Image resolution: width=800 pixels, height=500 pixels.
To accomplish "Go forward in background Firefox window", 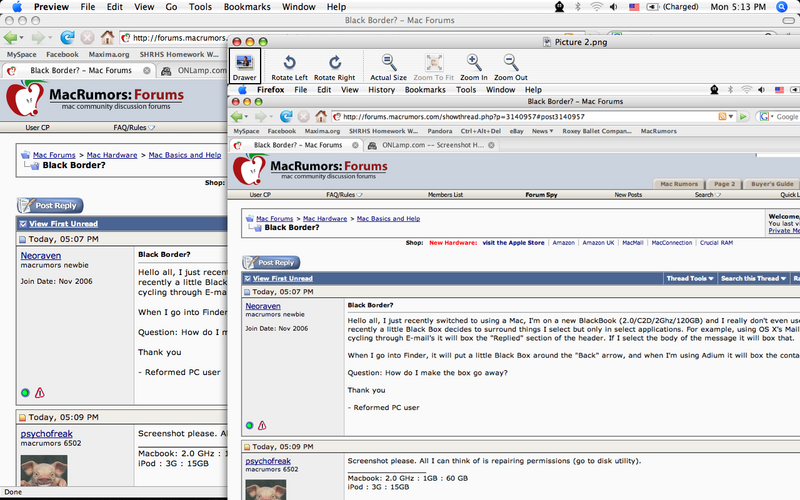I will [x=38, y=37].
